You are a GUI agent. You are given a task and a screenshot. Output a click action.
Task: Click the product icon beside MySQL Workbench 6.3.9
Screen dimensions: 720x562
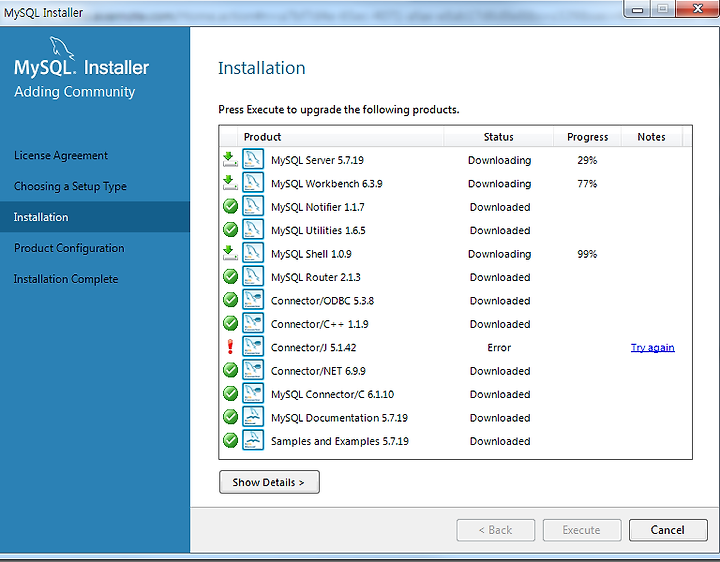click(253, 183)
